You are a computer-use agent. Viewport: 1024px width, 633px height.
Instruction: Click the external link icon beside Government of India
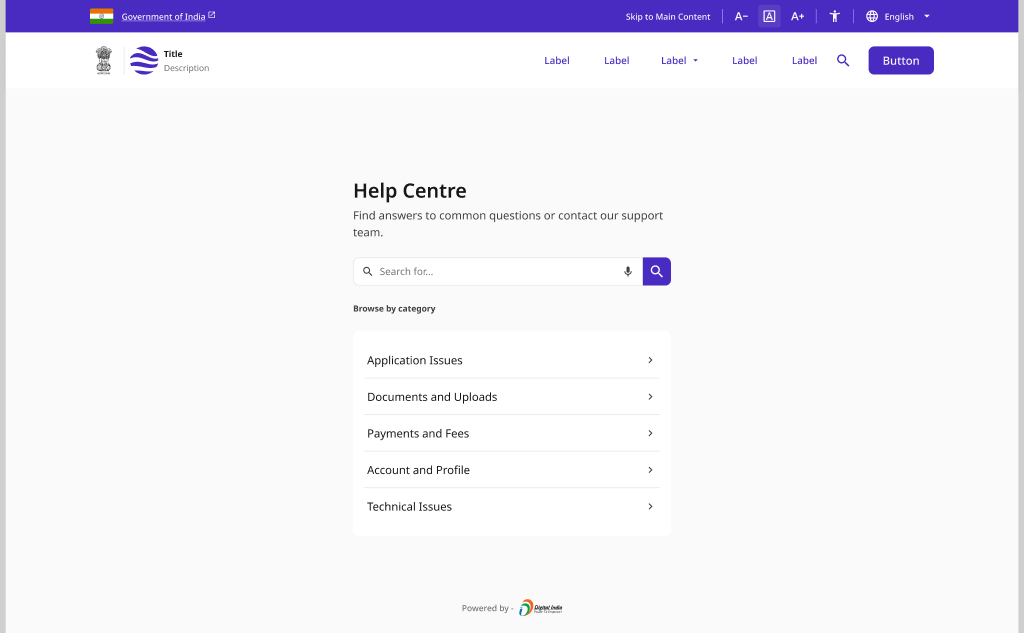(212, 15)
